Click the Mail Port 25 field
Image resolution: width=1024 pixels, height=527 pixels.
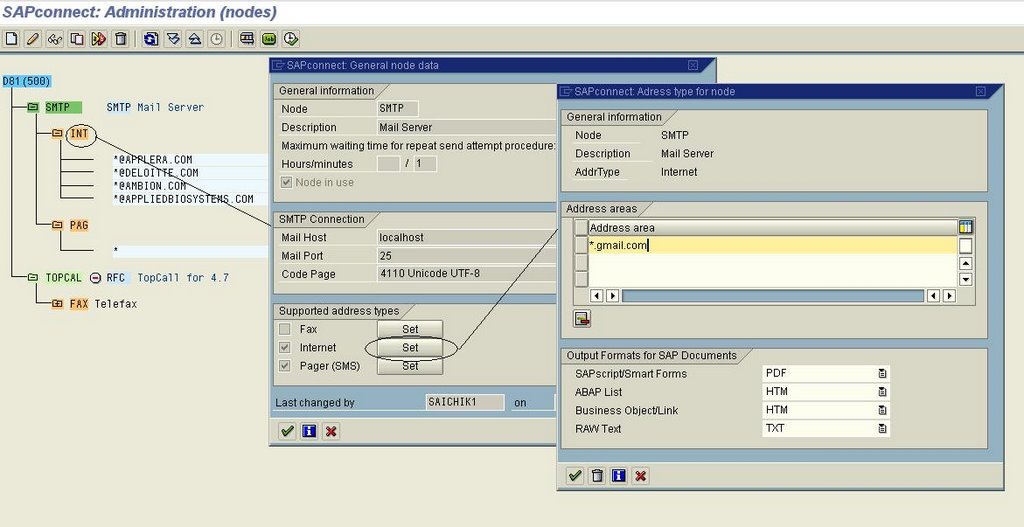click(466, 256)
